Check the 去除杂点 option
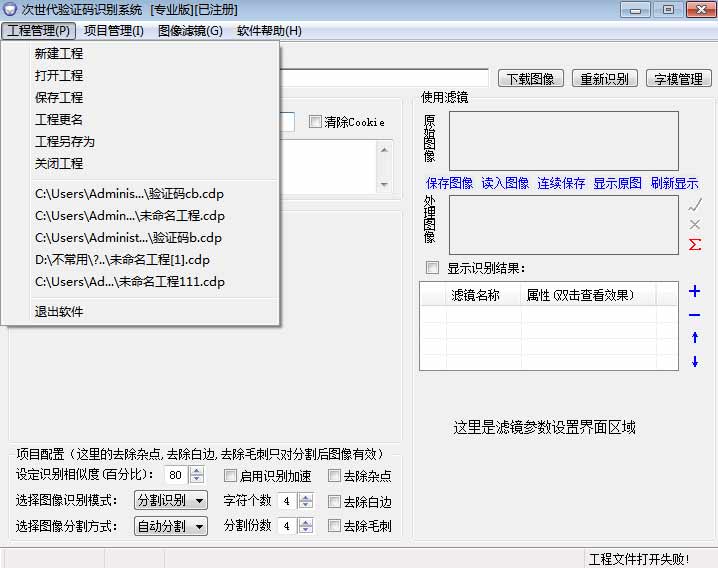718x568 pixels. coord(335,476)
